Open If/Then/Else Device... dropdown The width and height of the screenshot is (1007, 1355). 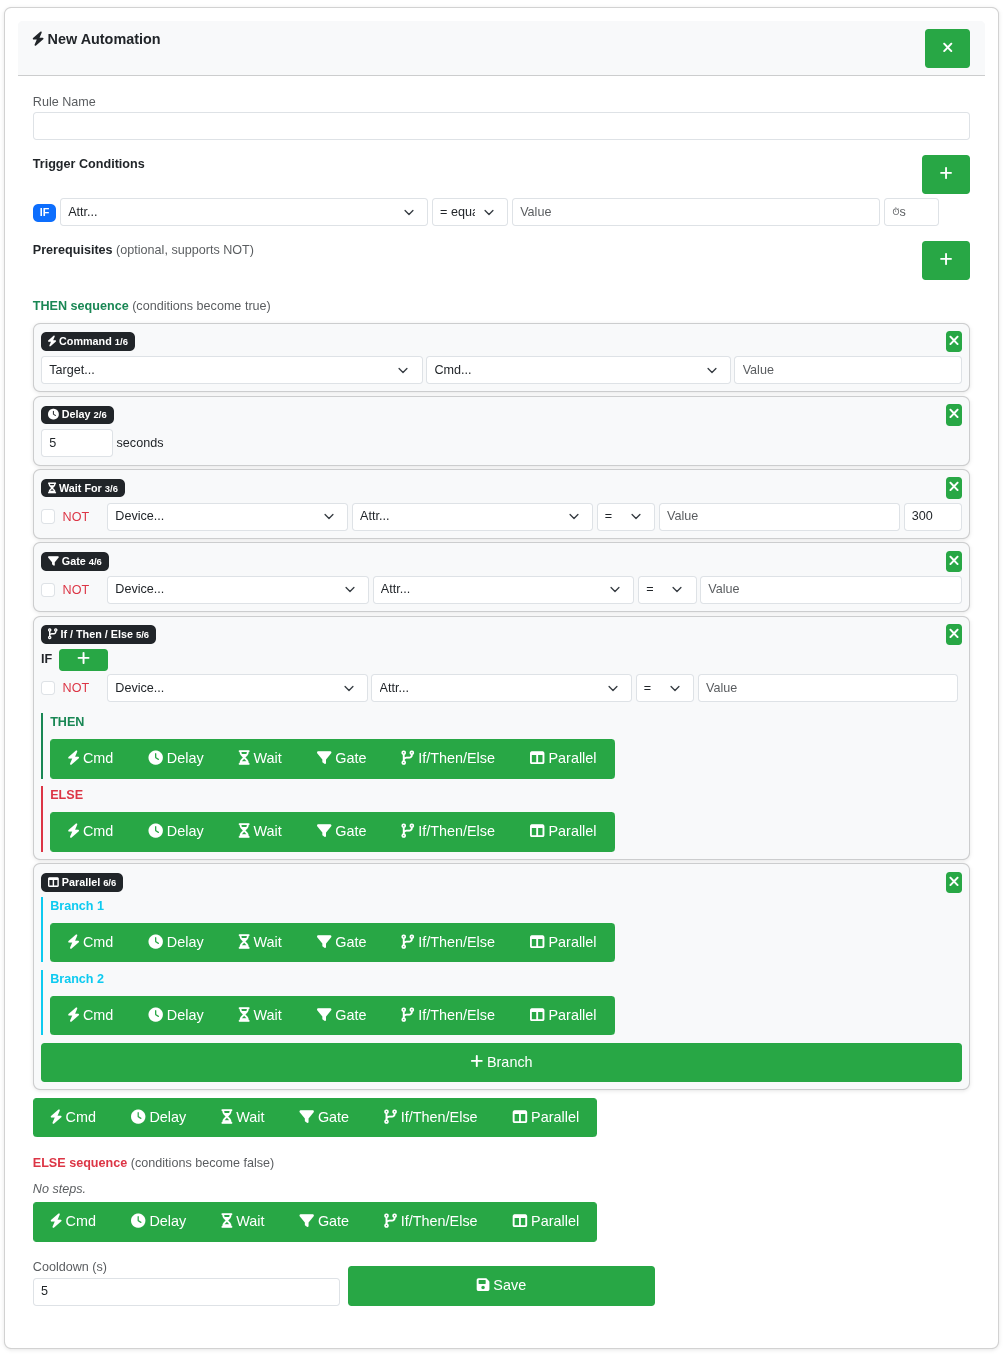pyautogui.click(x=237, y=688)
